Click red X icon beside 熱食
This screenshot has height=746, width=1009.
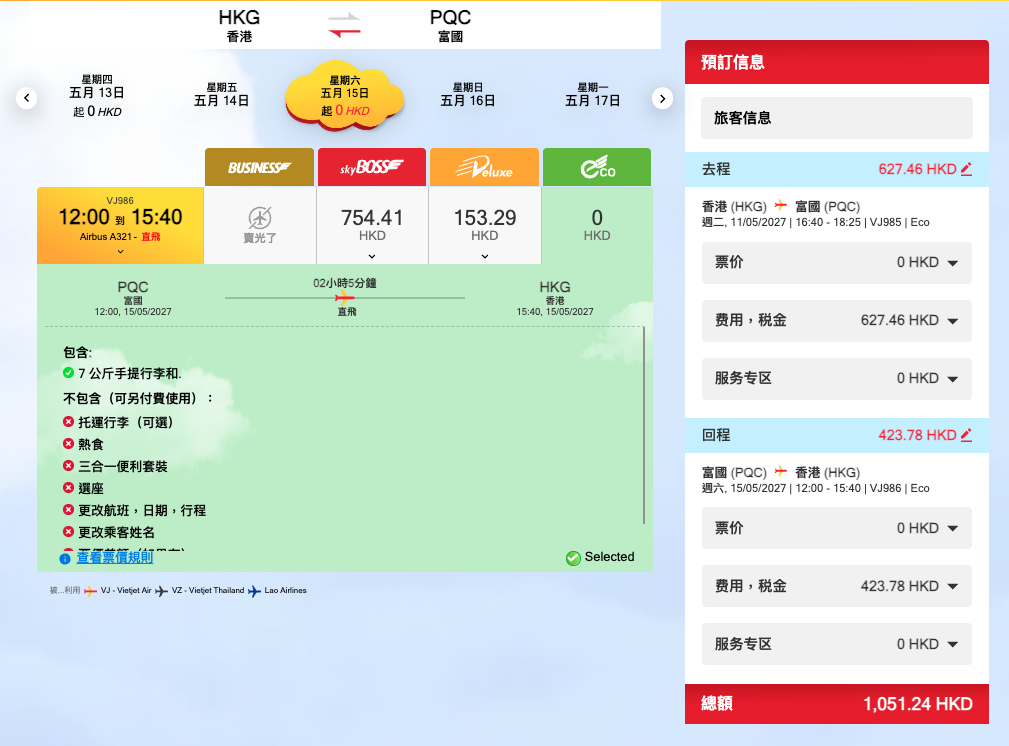coord(68,443)
